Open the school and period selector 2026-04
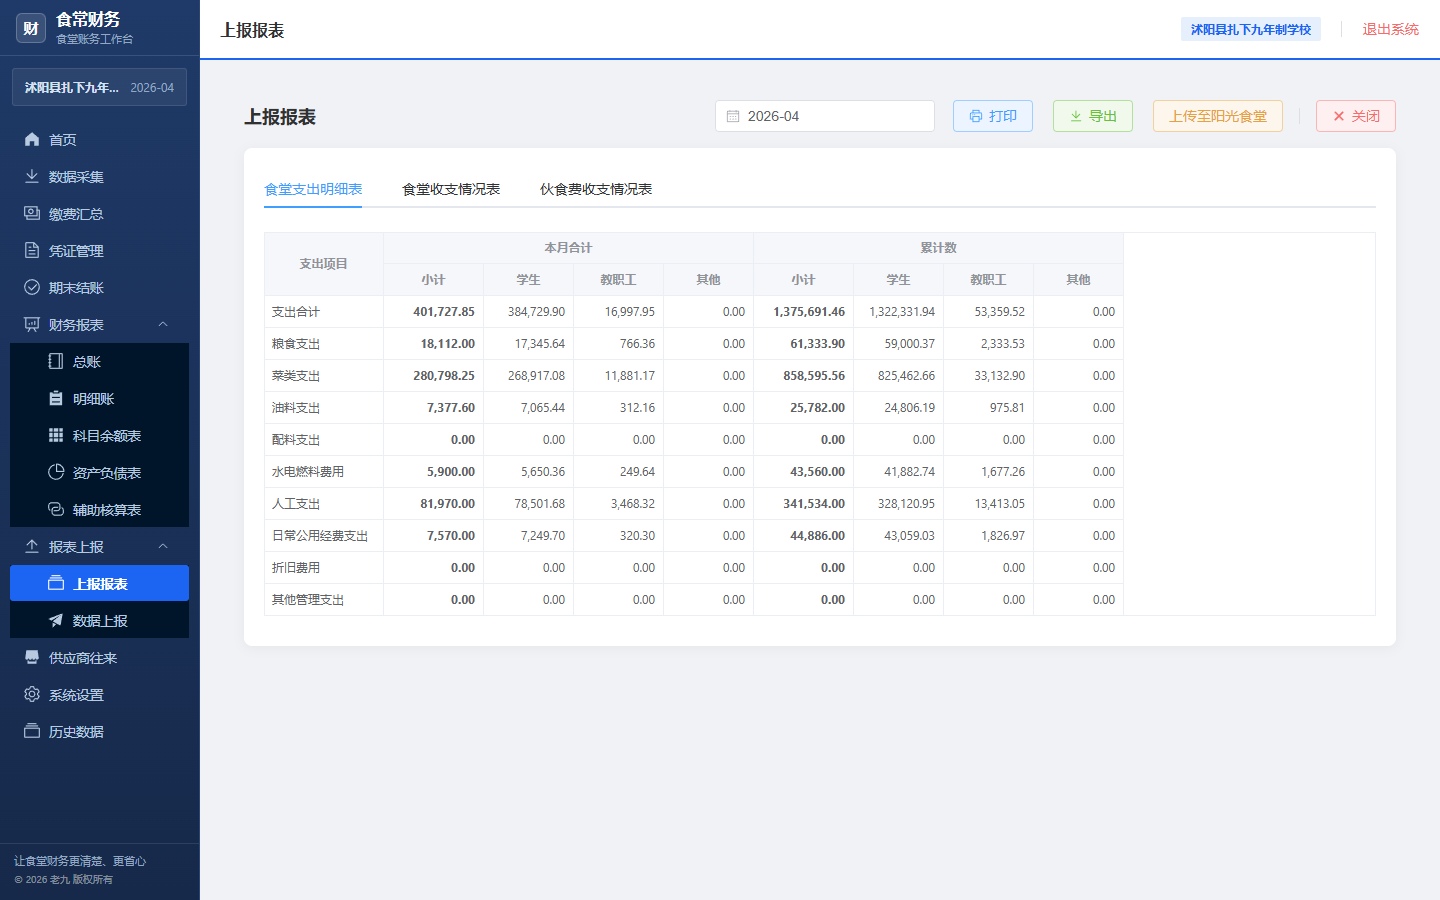Viewport: 1440px width, 900px height. click(99, 87)
